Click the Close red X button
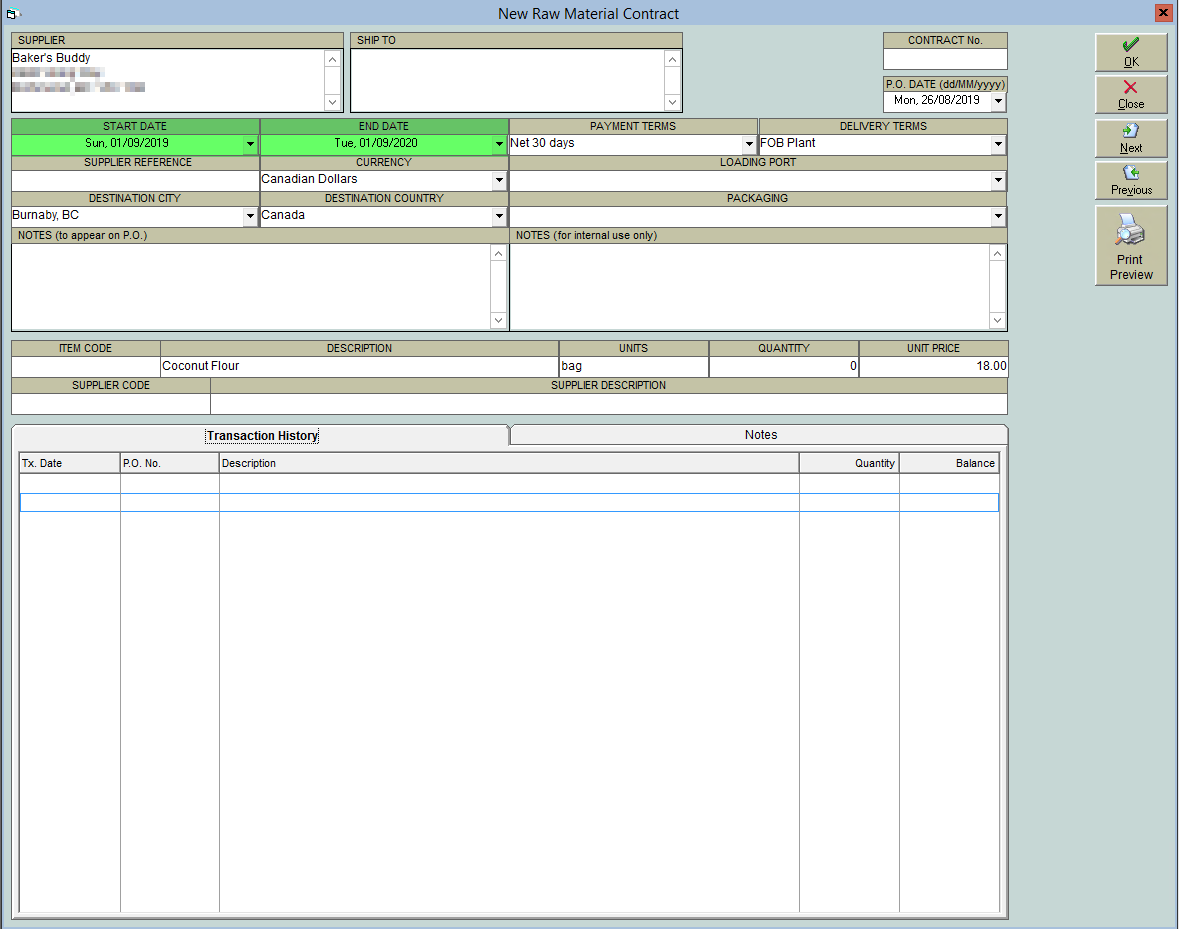The image size is (1179, 929). tap(1131, 95)
